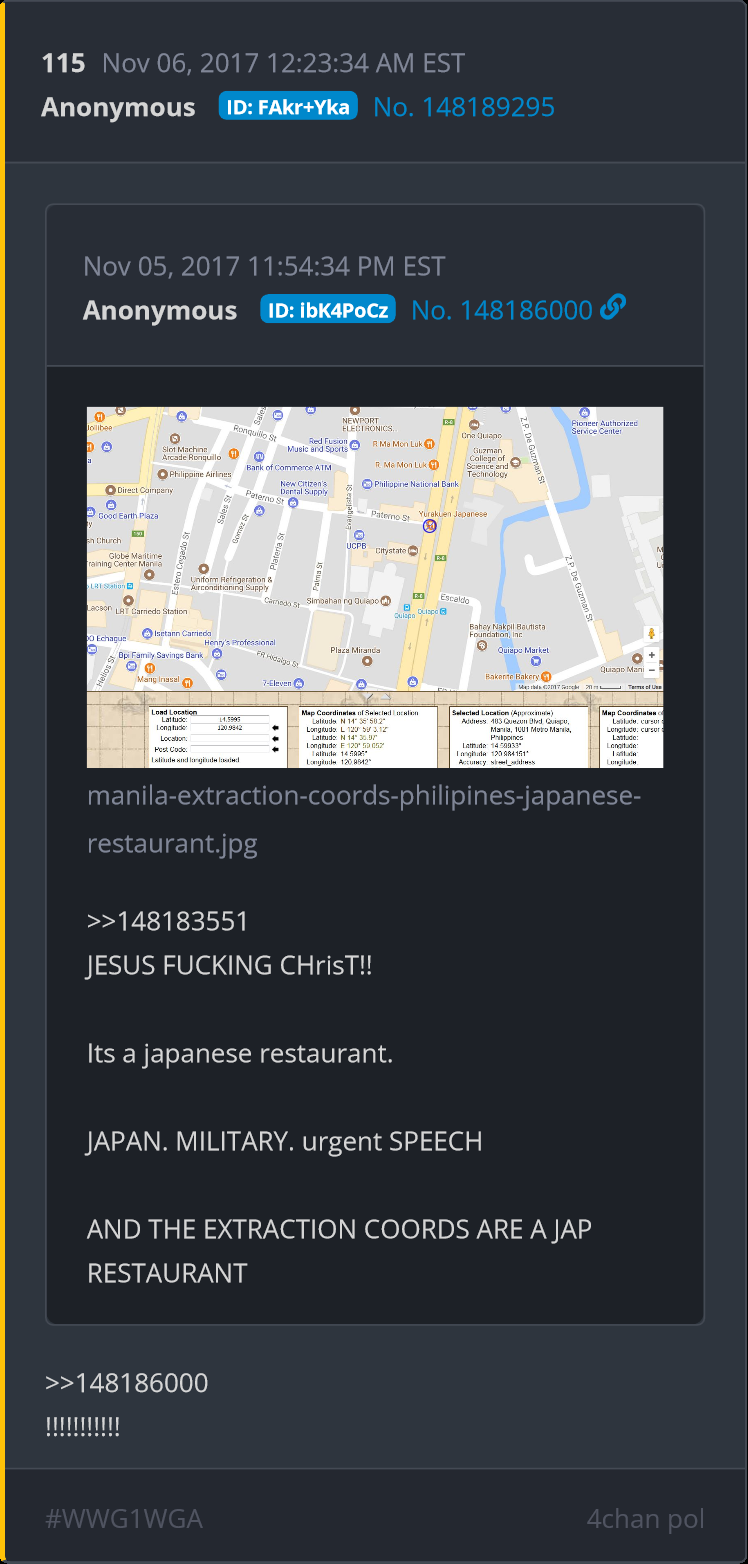Screen dimensions: 748x1564
Task: Click post number 115
Action: click(63, 64)
